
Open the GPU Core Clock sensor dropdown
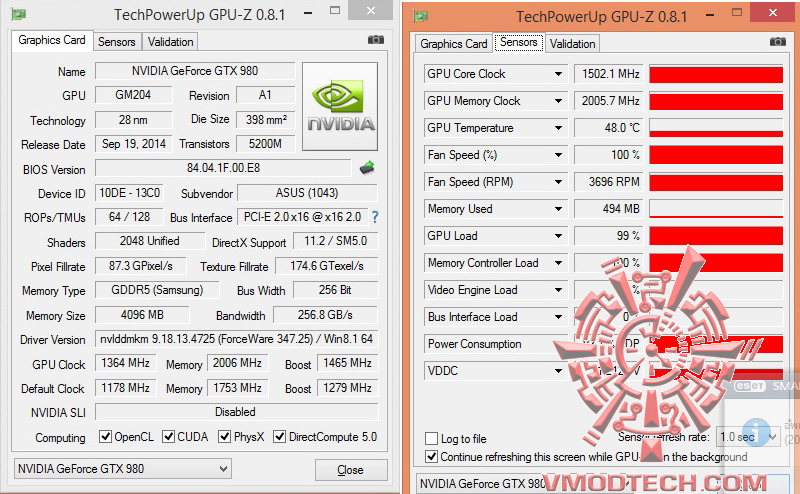tap(558, 74)
